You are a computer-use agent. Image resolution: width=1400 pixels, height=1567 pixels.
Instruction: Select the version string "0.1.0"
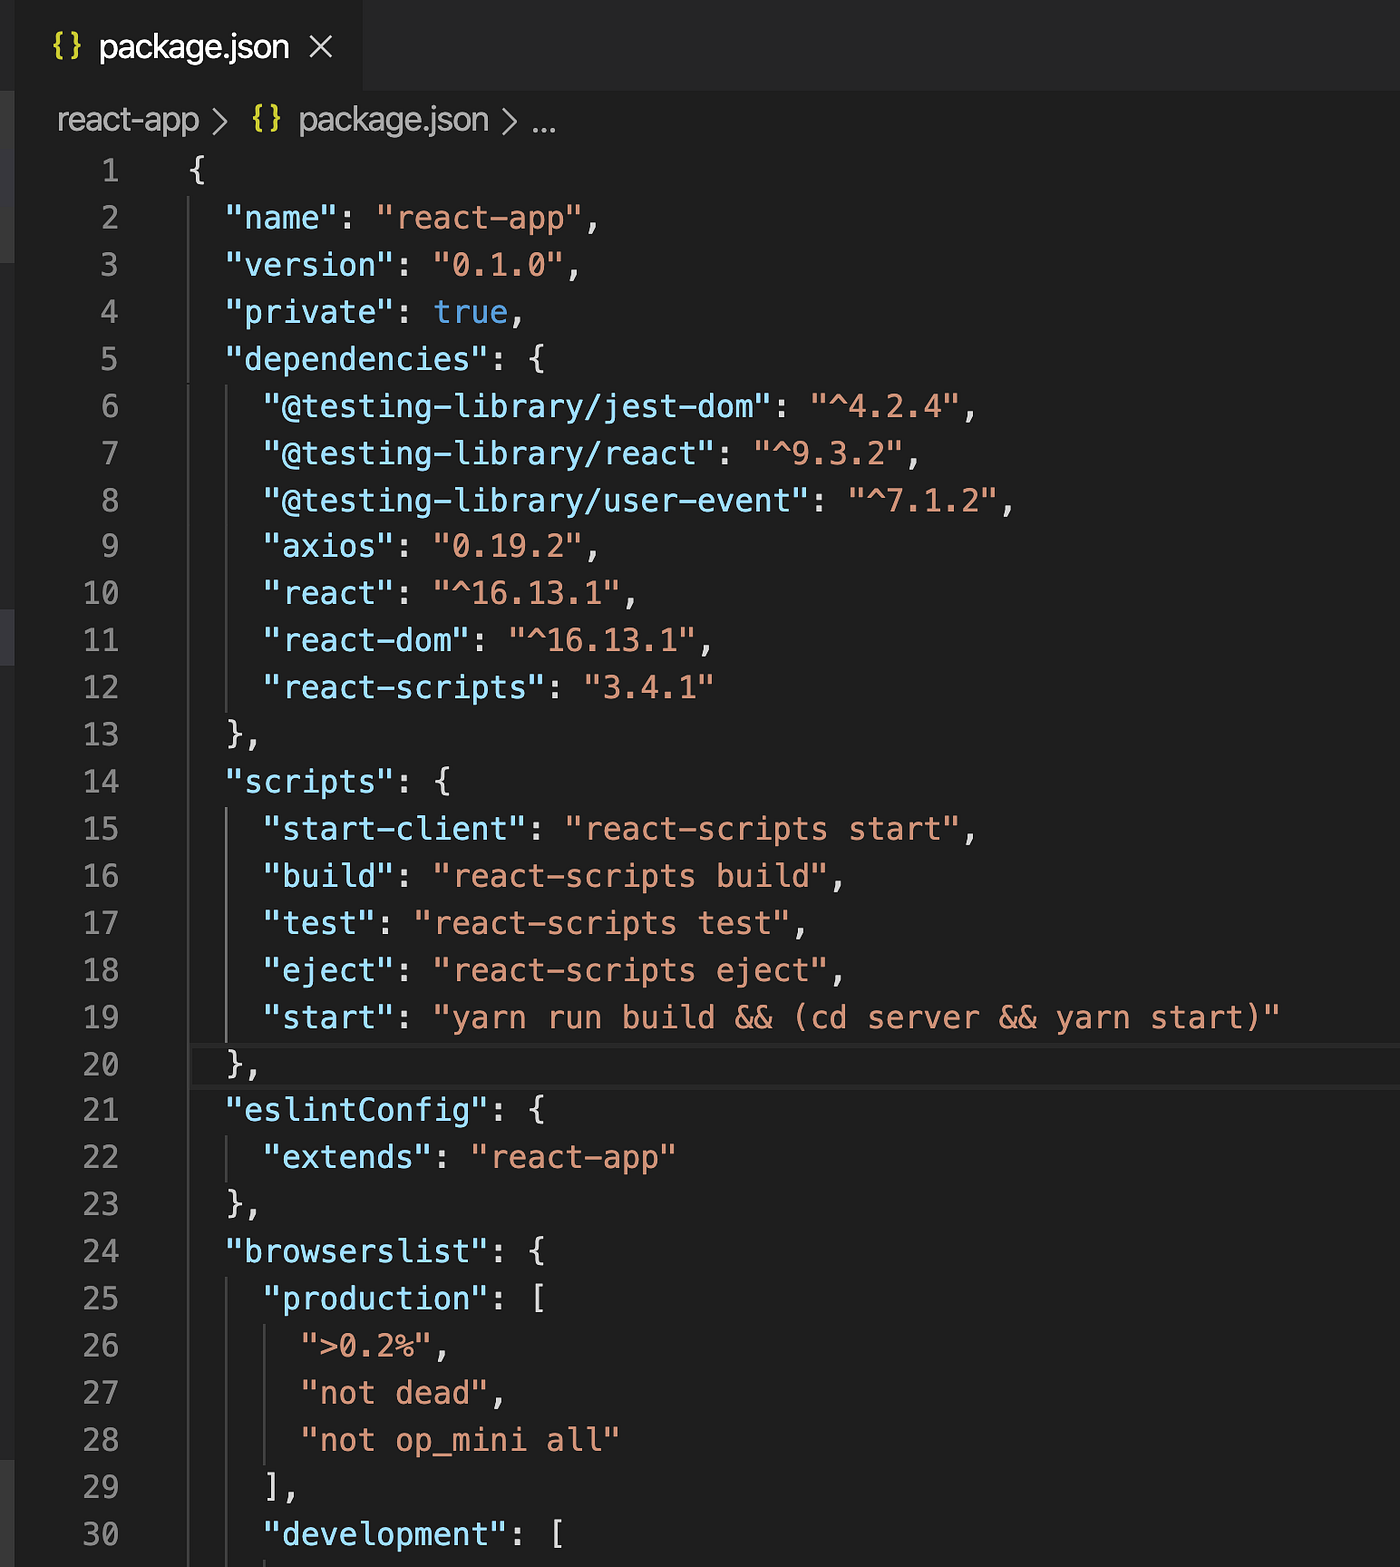click(507, 264)
